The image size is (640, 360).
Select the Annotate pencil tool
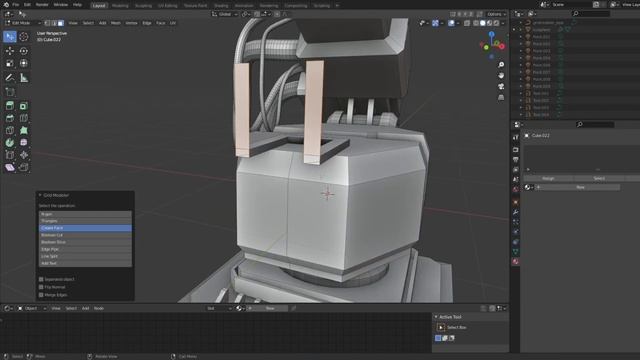[x=10, y=78]
